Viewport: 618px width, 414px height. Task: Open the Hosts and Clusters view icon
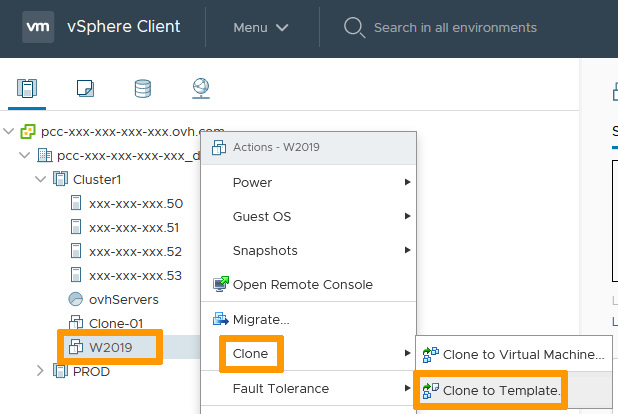coord(27,89)
